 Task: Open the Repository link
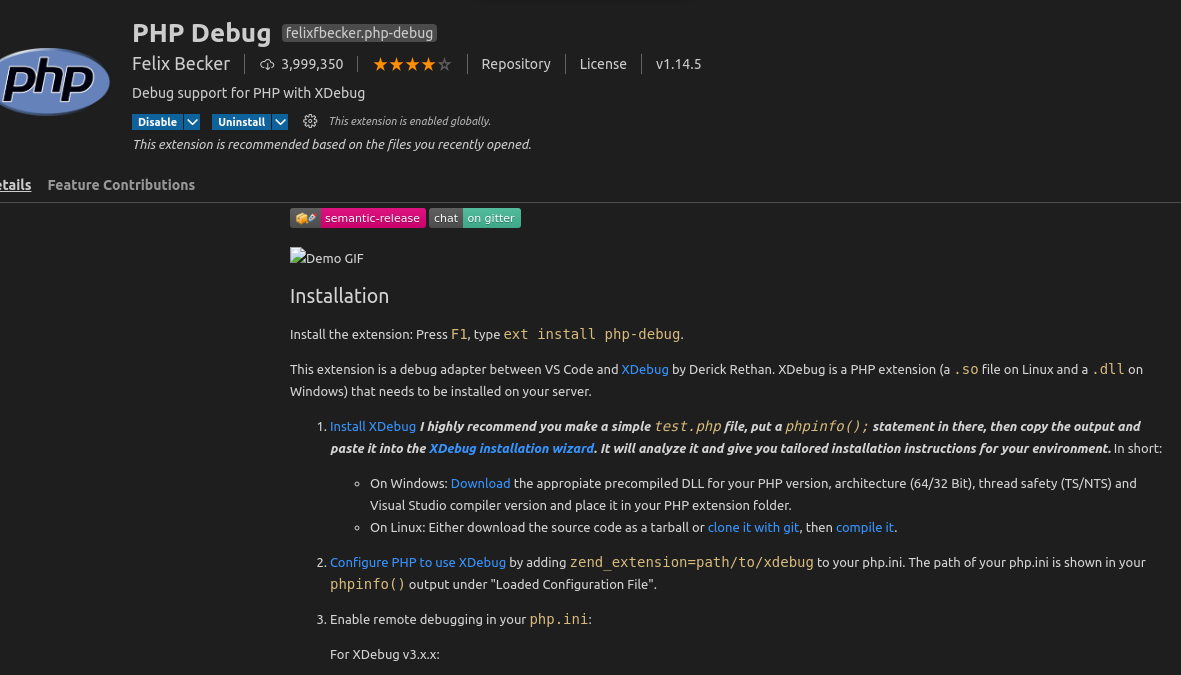pyautogui.click(x=516, y=64)
